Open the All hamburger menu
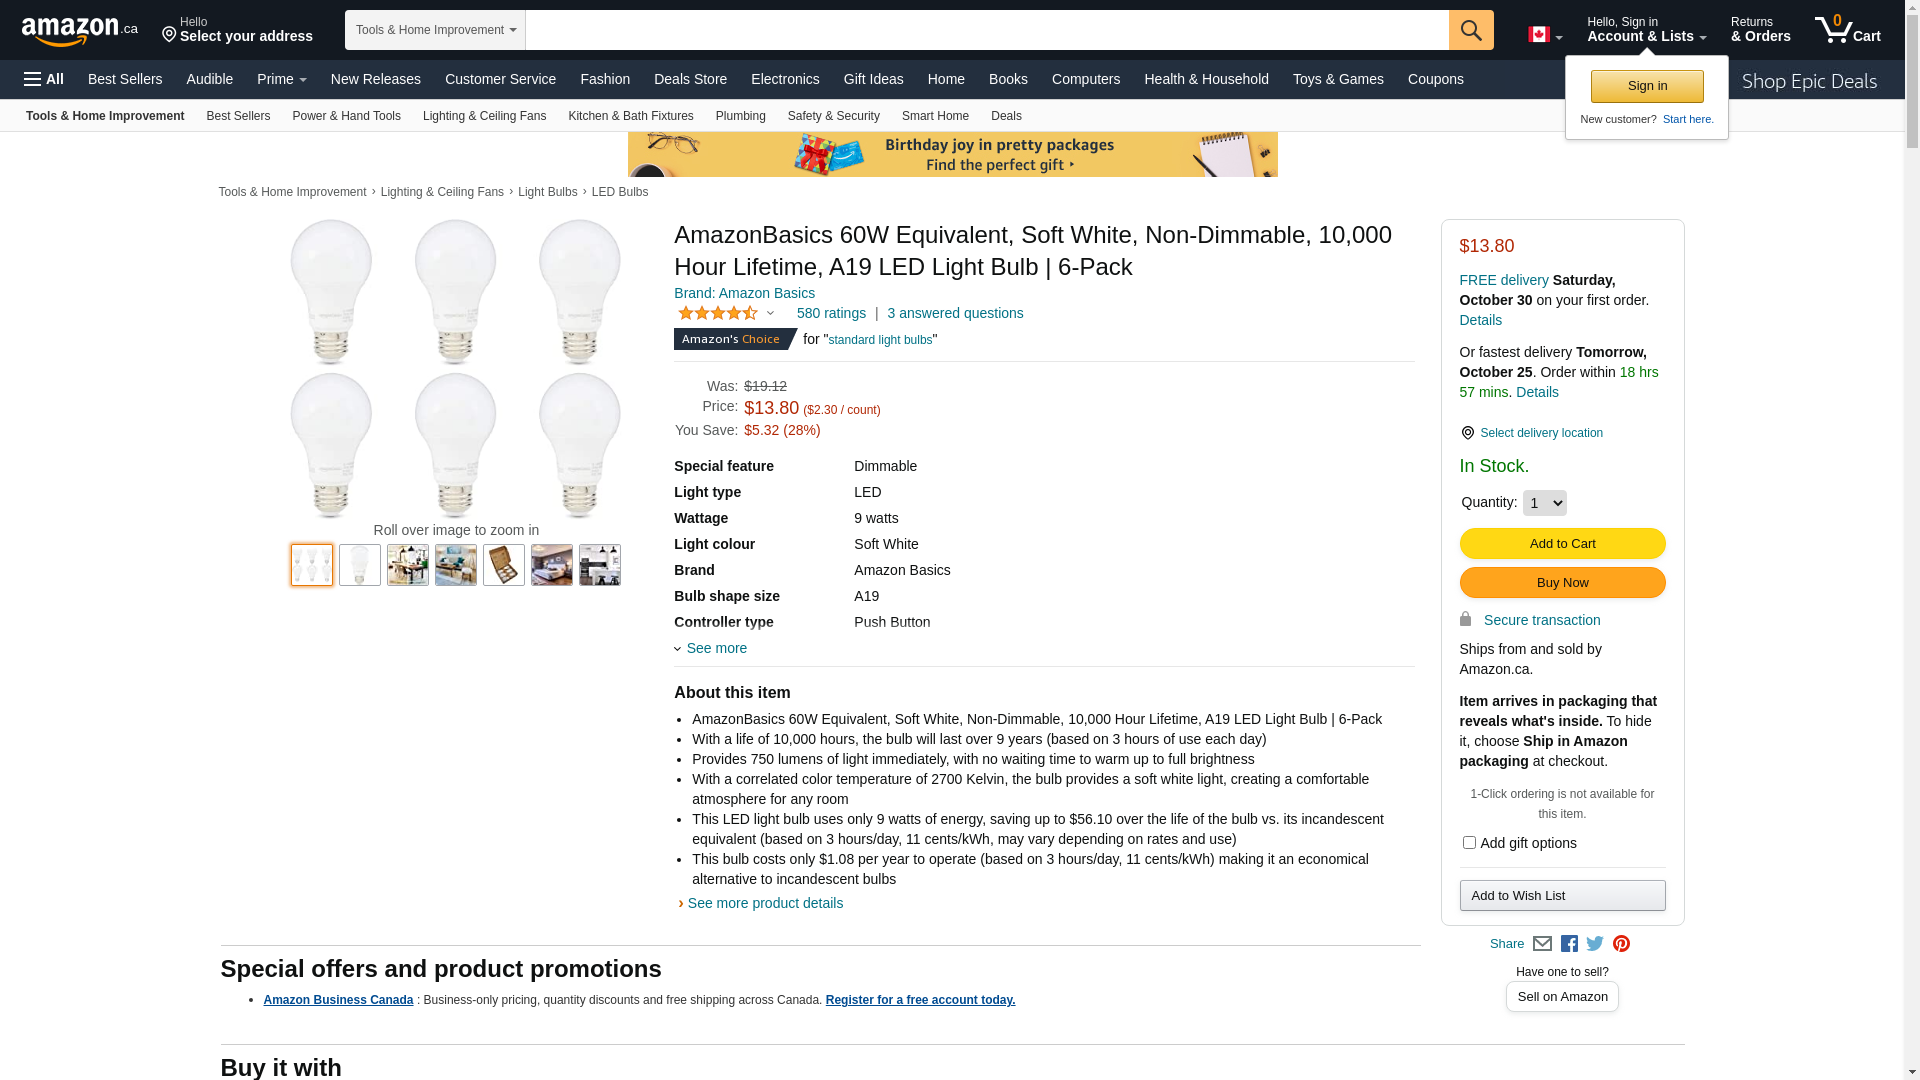The width and height of the screenshot is (1920, 1080). (44, 79)
